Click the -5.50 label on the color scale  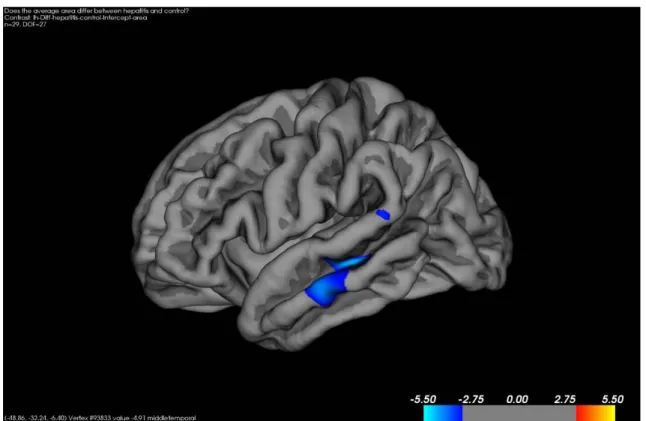click(423, 399)
